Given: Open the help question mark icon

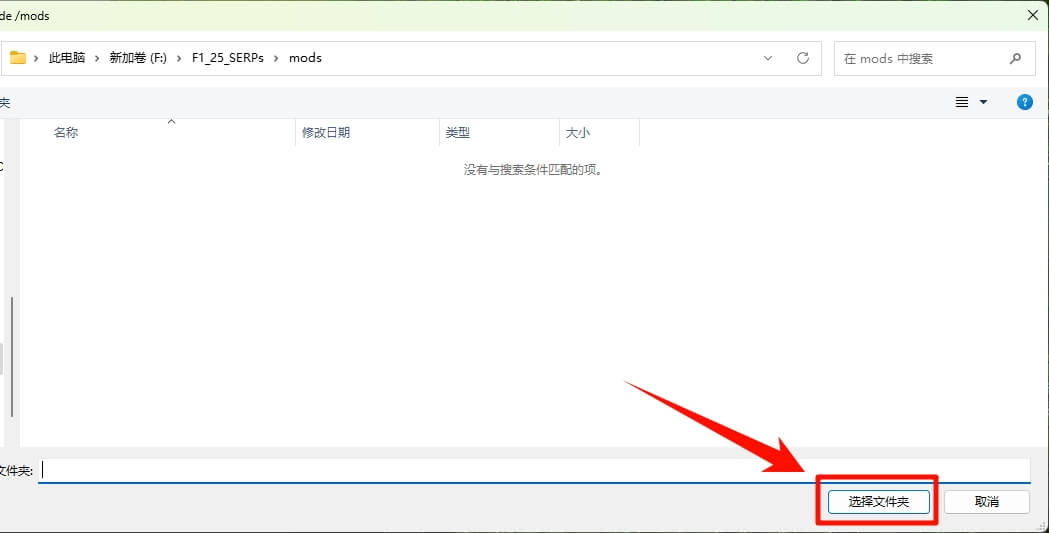Looking at the screenshot, I should coord(1024,102).
